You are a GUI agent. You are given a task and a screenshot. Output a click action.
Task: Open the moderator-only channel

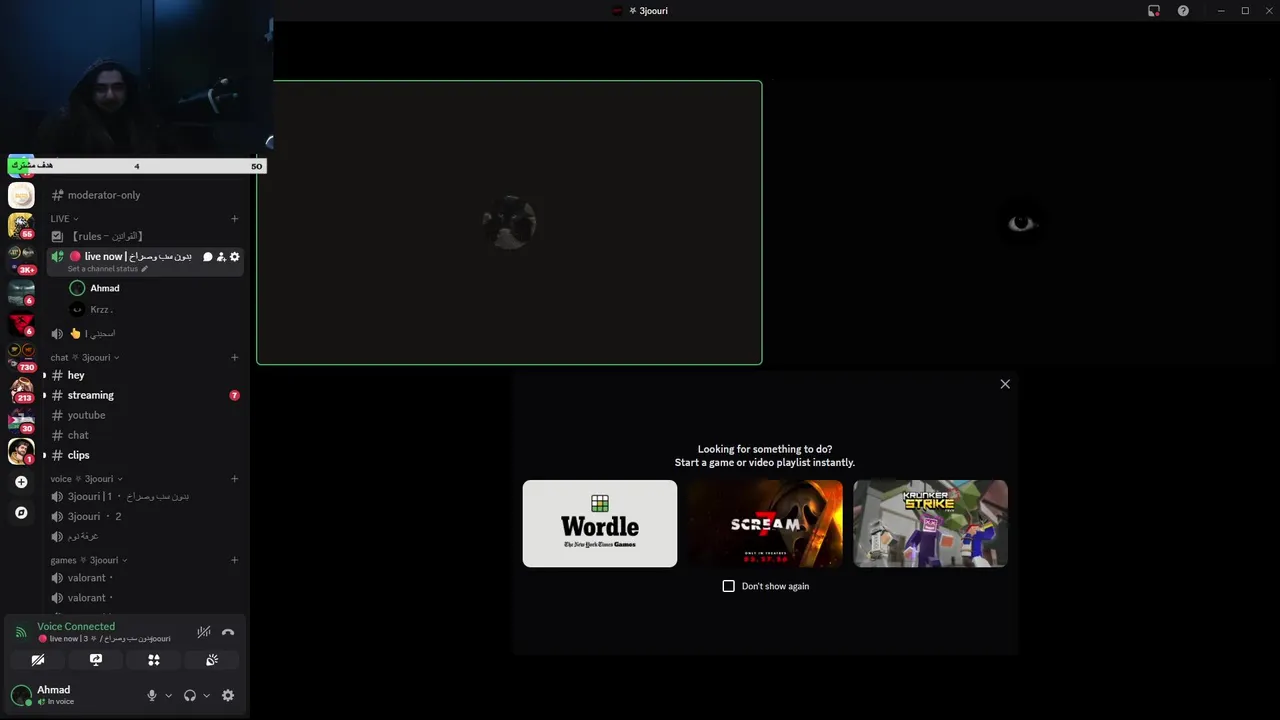coord(146,195)
